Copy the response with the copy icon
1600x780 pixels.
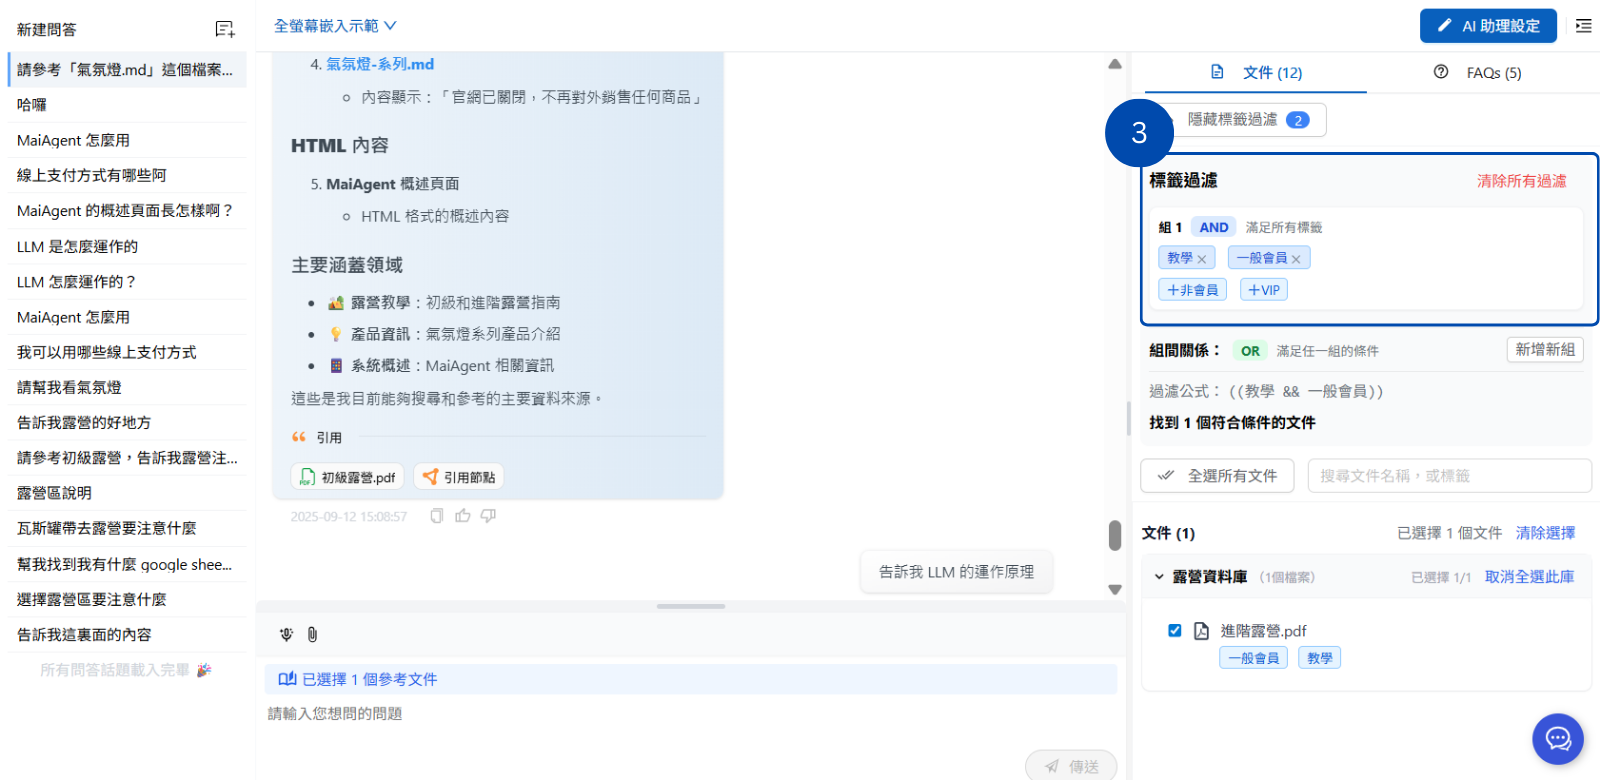point(436,516)
